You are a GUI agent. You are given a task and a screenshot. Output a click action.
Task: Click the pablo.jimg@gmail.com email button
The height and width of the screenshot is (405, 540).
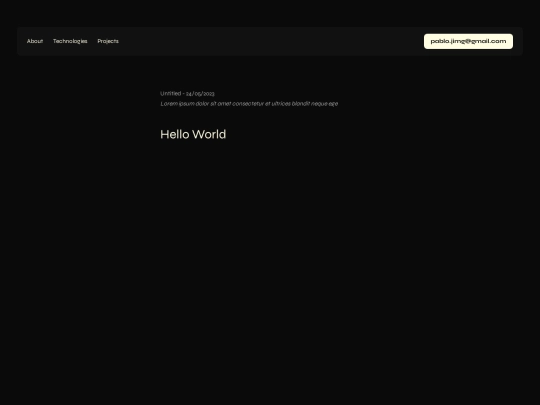click(468, 41)
